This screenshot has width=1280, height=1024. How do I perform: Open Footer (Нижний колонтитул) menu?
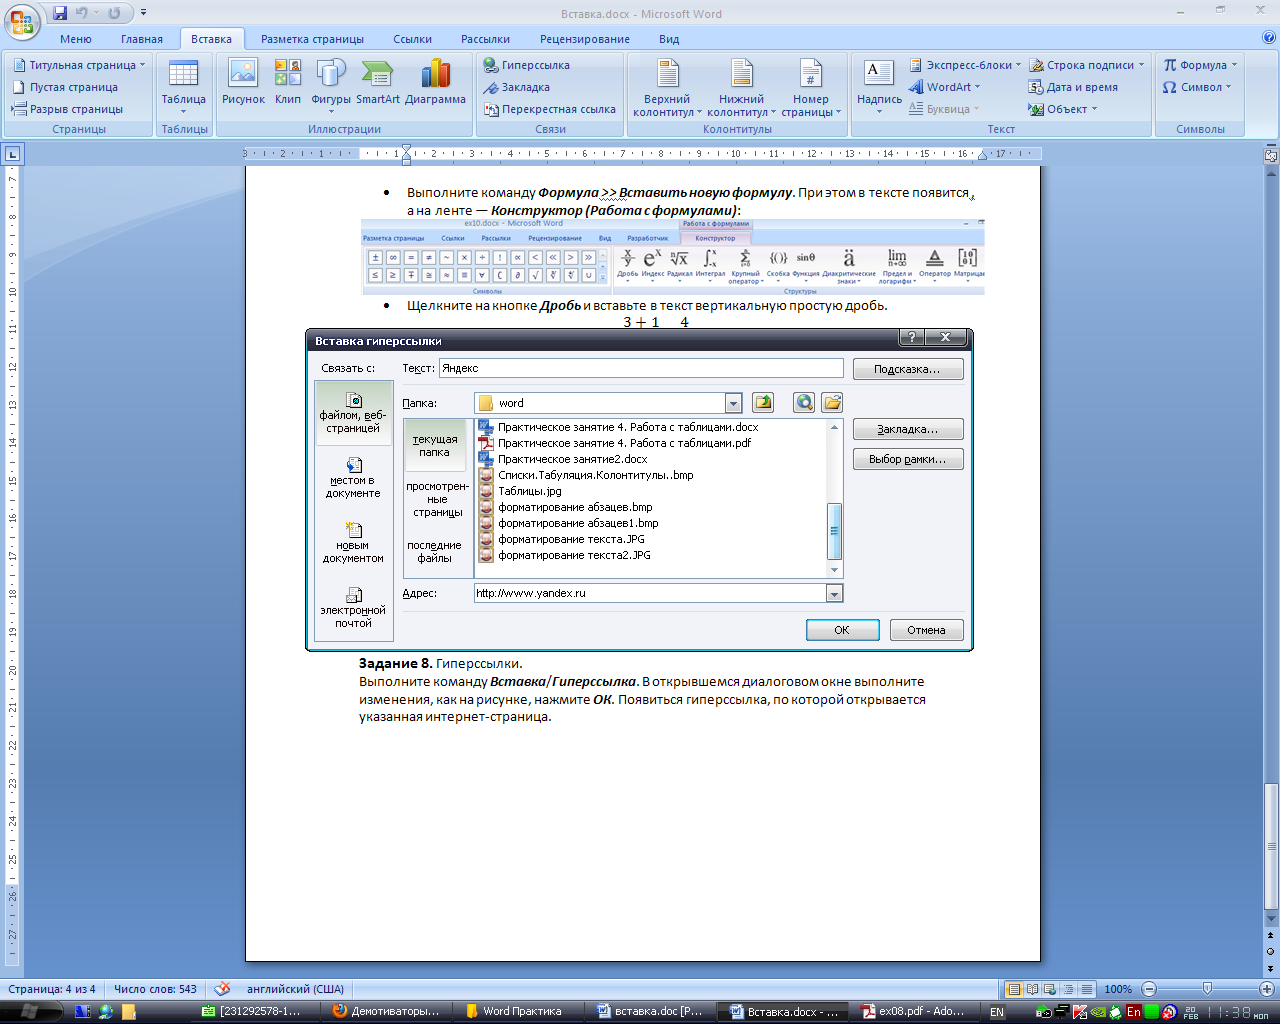(x=741, y=88)
